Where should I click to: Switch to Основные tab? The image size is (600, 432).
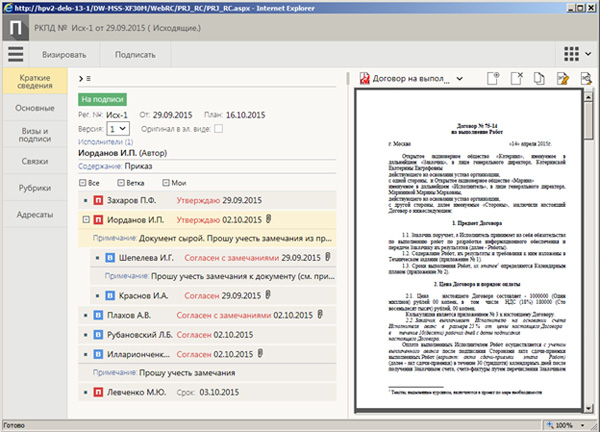coord(35,108)
